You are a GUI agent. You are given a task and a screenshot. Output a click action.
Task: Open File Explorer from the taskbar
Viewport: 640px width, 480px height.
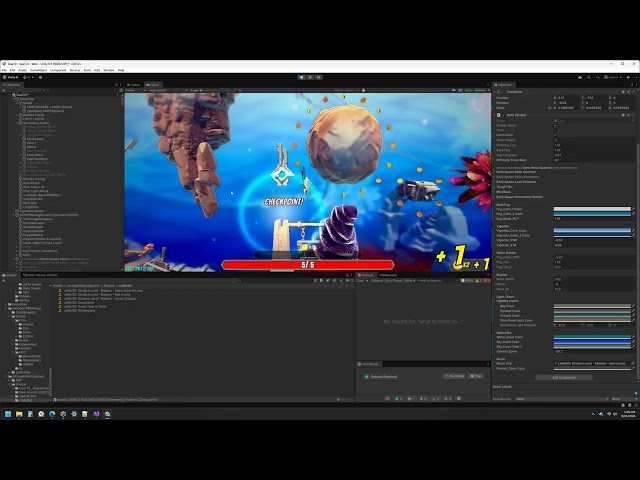tap(19, 414)
